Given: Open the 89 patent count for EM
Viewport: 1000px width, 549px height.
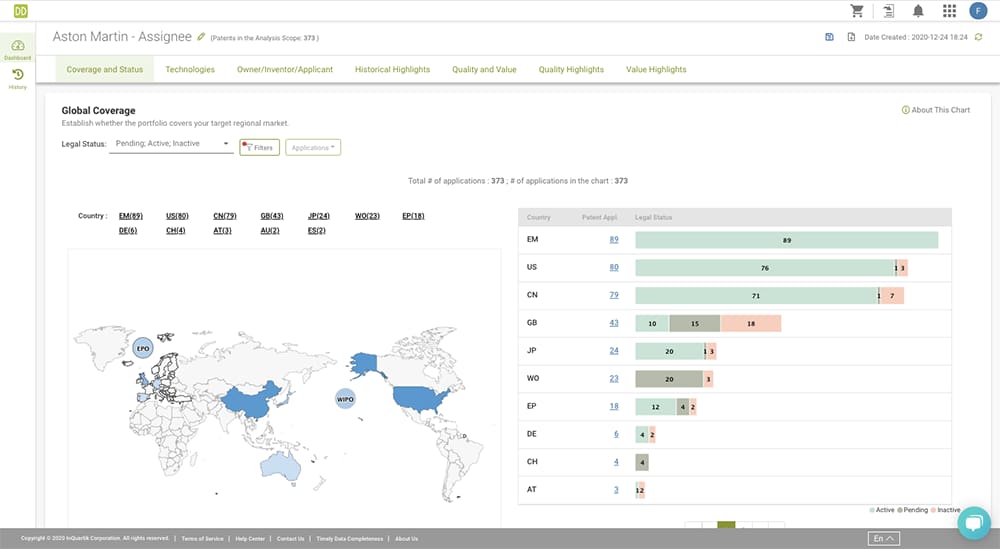Looking at the screenshot, I should [x=614, y=239].
